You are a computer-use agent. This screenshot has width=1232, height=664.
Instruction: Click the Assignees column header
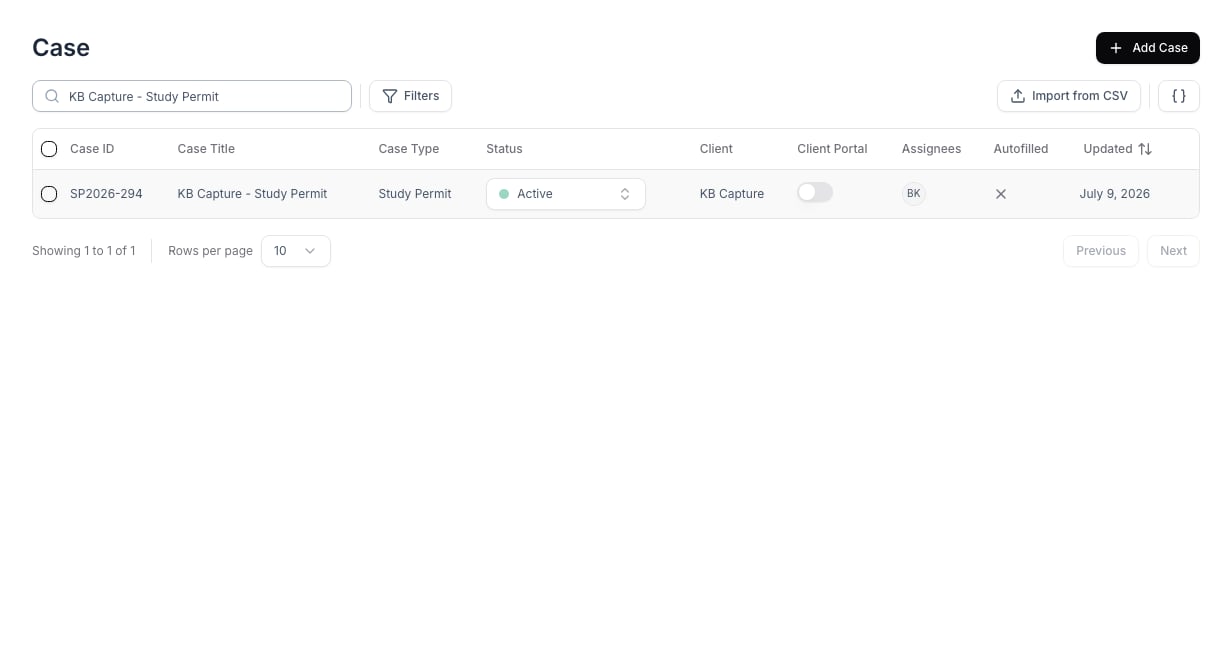[x=931, y=149]
